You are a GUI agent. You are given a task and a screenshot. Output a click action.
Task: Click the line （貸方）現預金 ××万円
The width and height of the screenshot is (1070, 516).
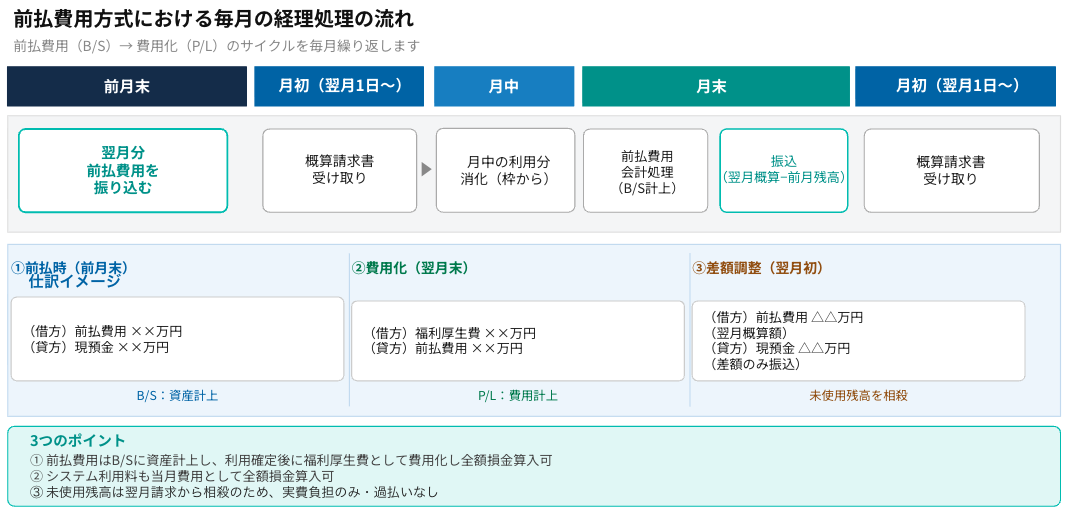pyautogui.click(x=97, y=347)
